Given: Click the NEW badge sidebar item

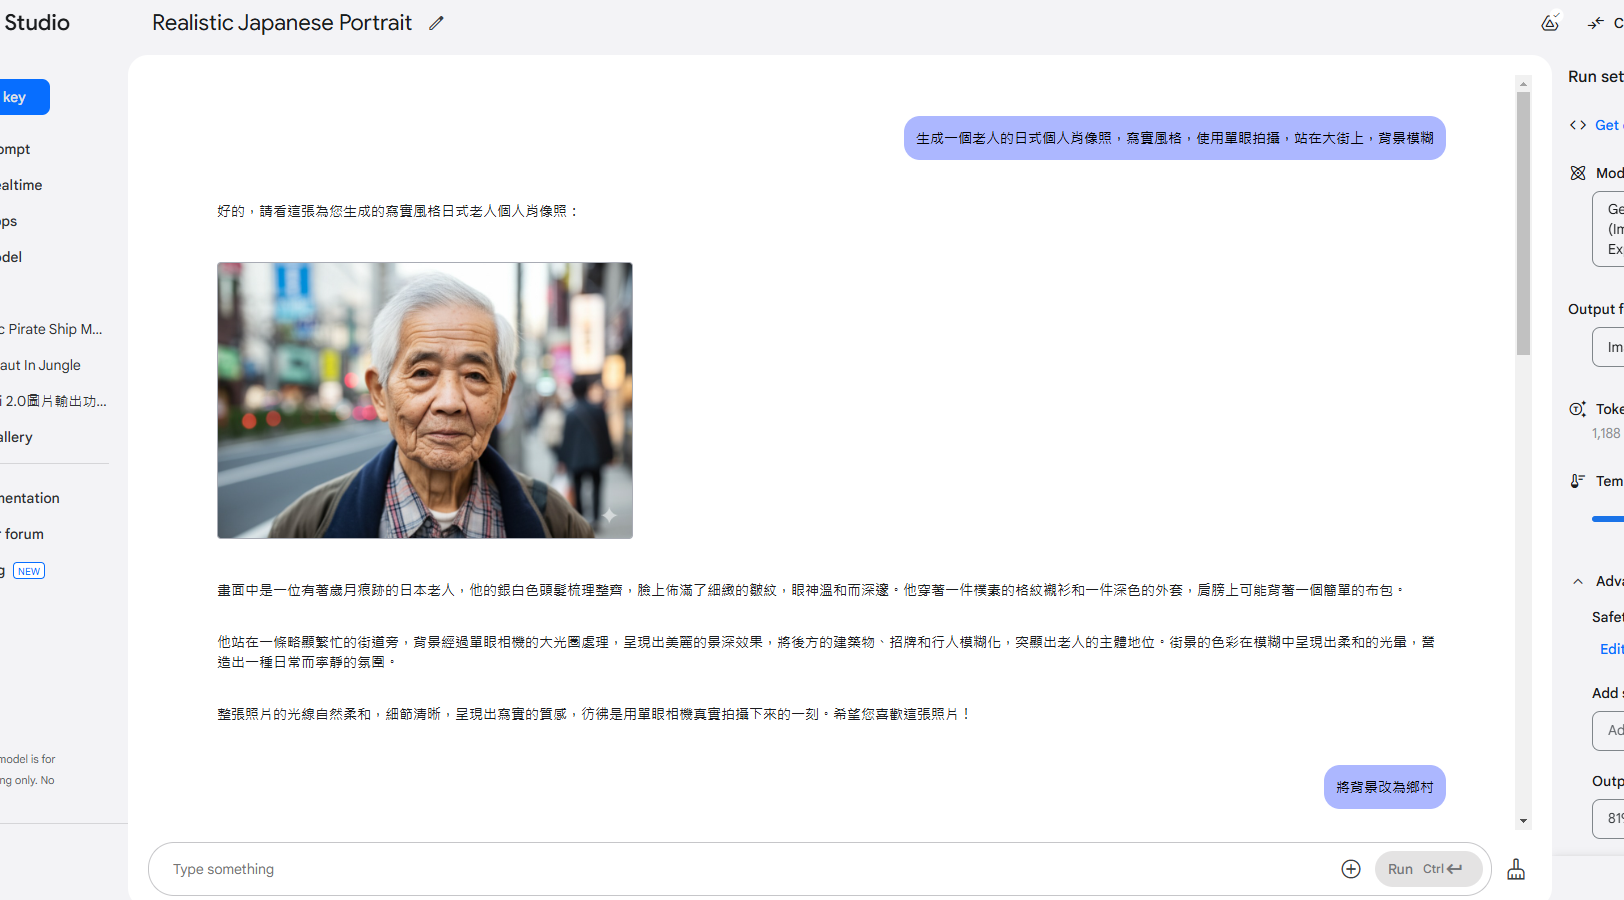Looking at the screenshot, I should tap(29, 571).
